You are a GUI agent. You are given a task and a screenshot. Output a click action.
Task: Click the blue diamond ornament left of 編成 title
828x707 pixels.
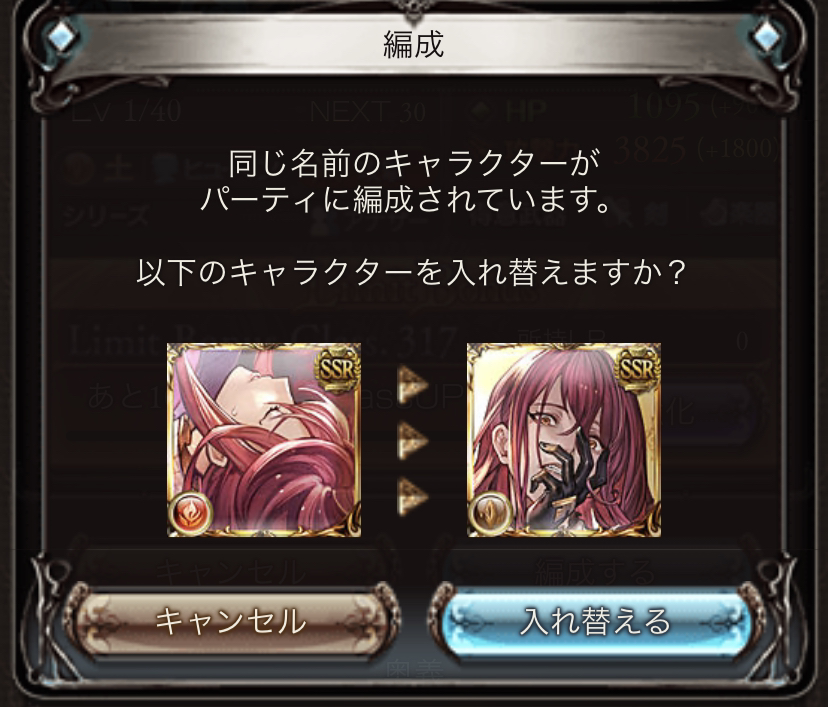61,37
